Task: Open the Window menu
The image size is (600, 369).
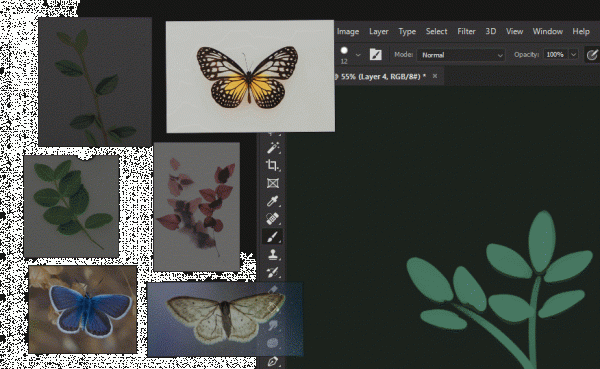Action: click(x=548, y=31)
